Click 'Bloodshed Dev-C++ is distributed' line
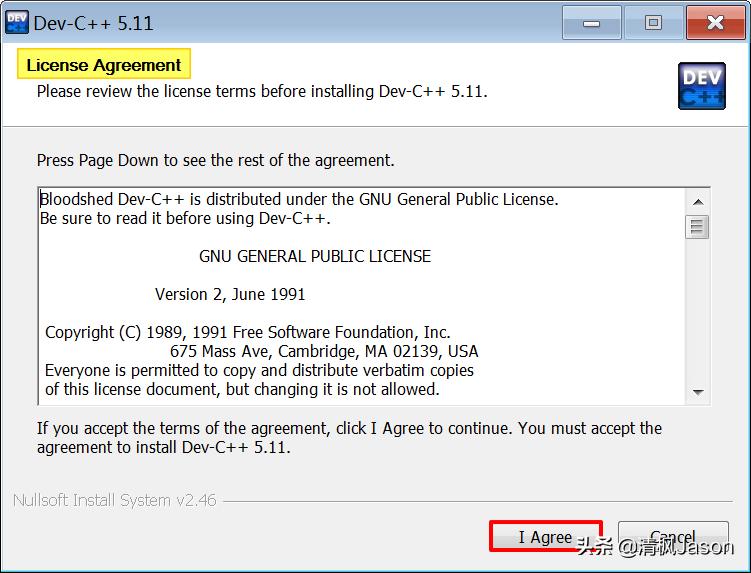The image size is (751, 573). tap(299, 199)
